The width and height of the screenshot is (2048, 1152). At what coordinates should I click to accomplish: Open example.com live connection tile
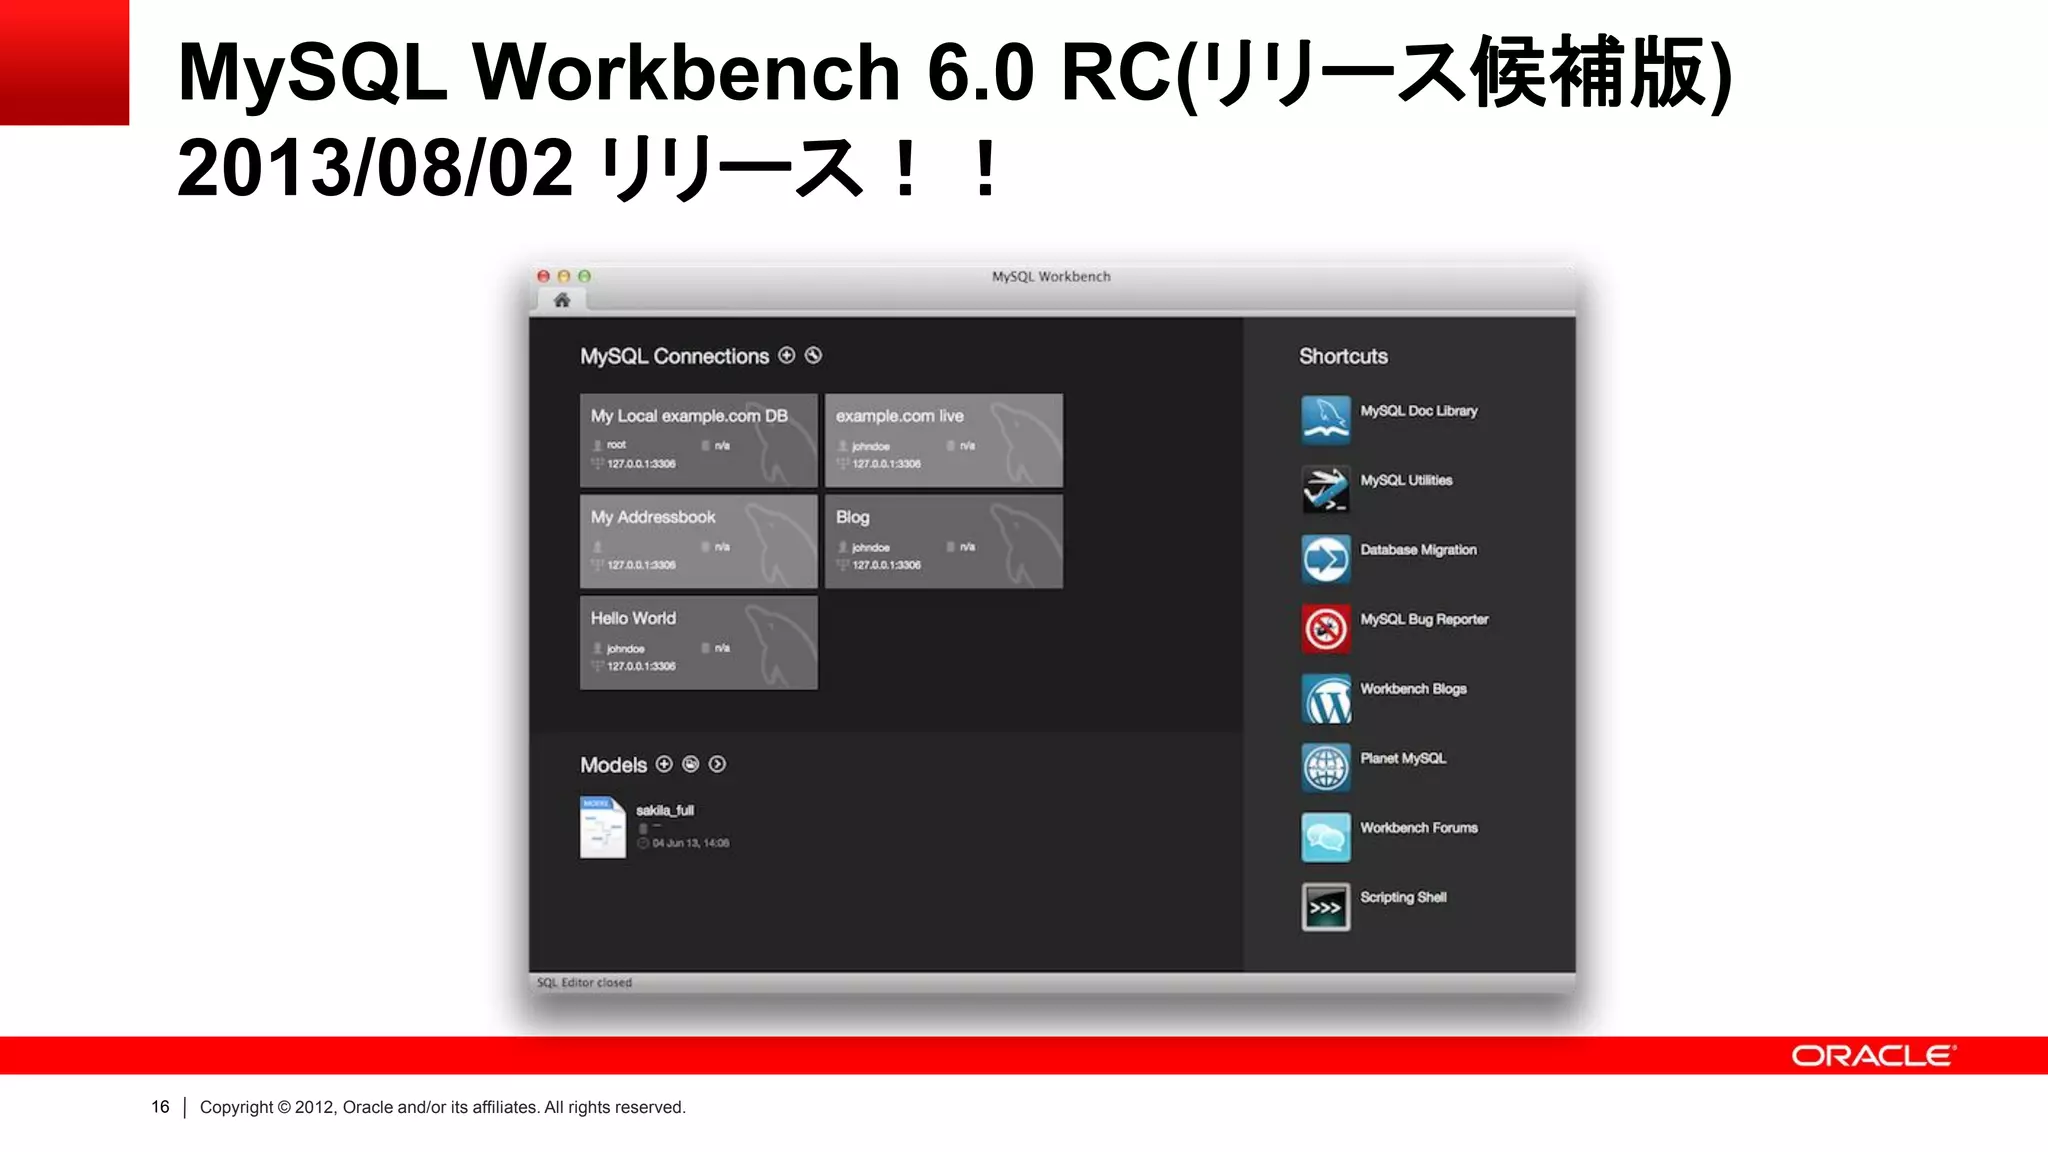943,440
